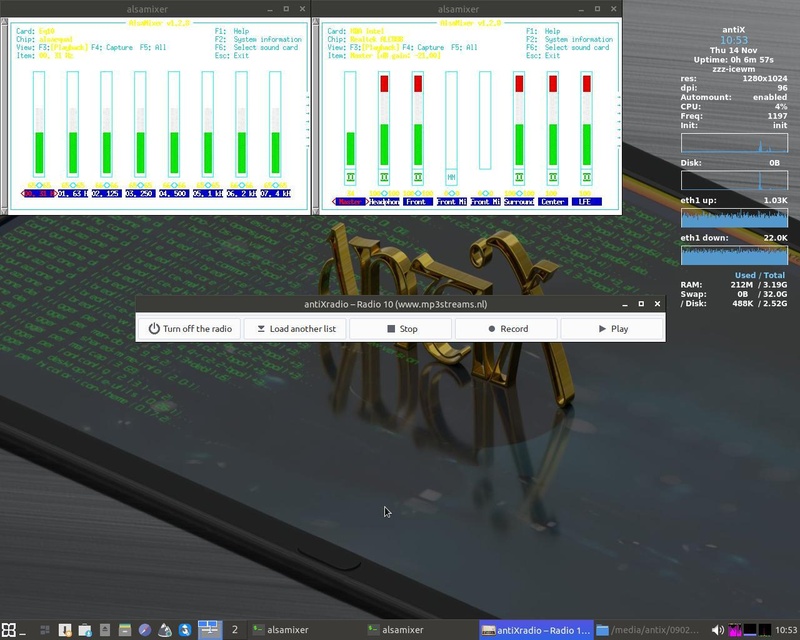Open the file manager drawer icon on the taskbar
This screenshot has height=640, width=800.
tap(125, 630)
